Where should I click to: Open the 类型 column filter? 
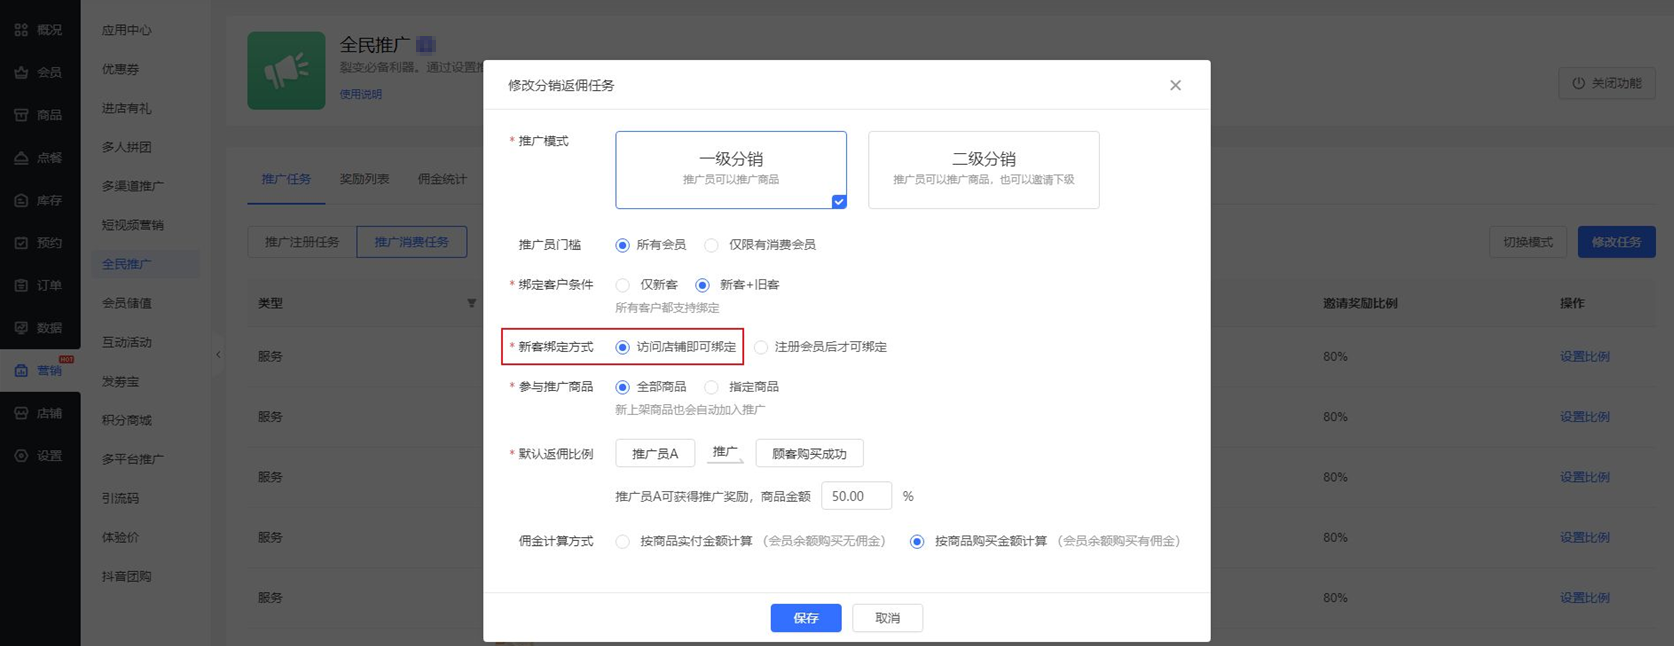[471, 303]
